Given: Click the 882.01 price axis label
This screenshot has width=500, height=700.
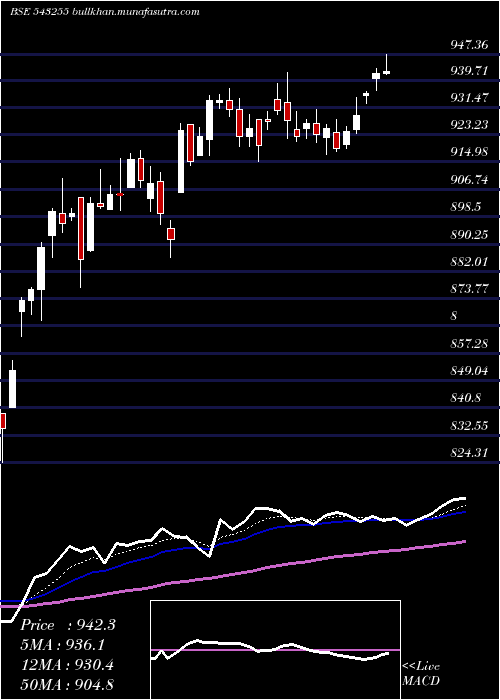Looking at the screenshot, I should click(469, 262).
